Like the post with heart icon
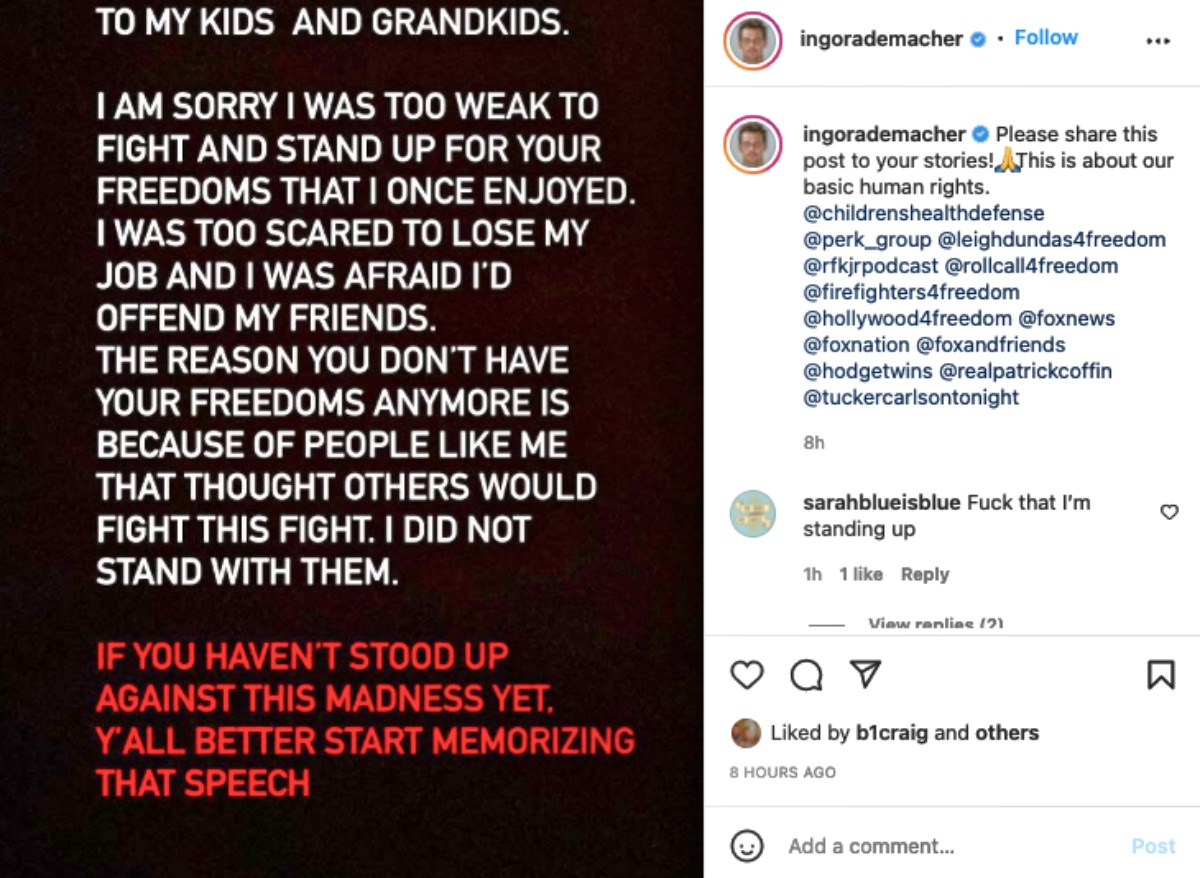 [x=747, y=676]
